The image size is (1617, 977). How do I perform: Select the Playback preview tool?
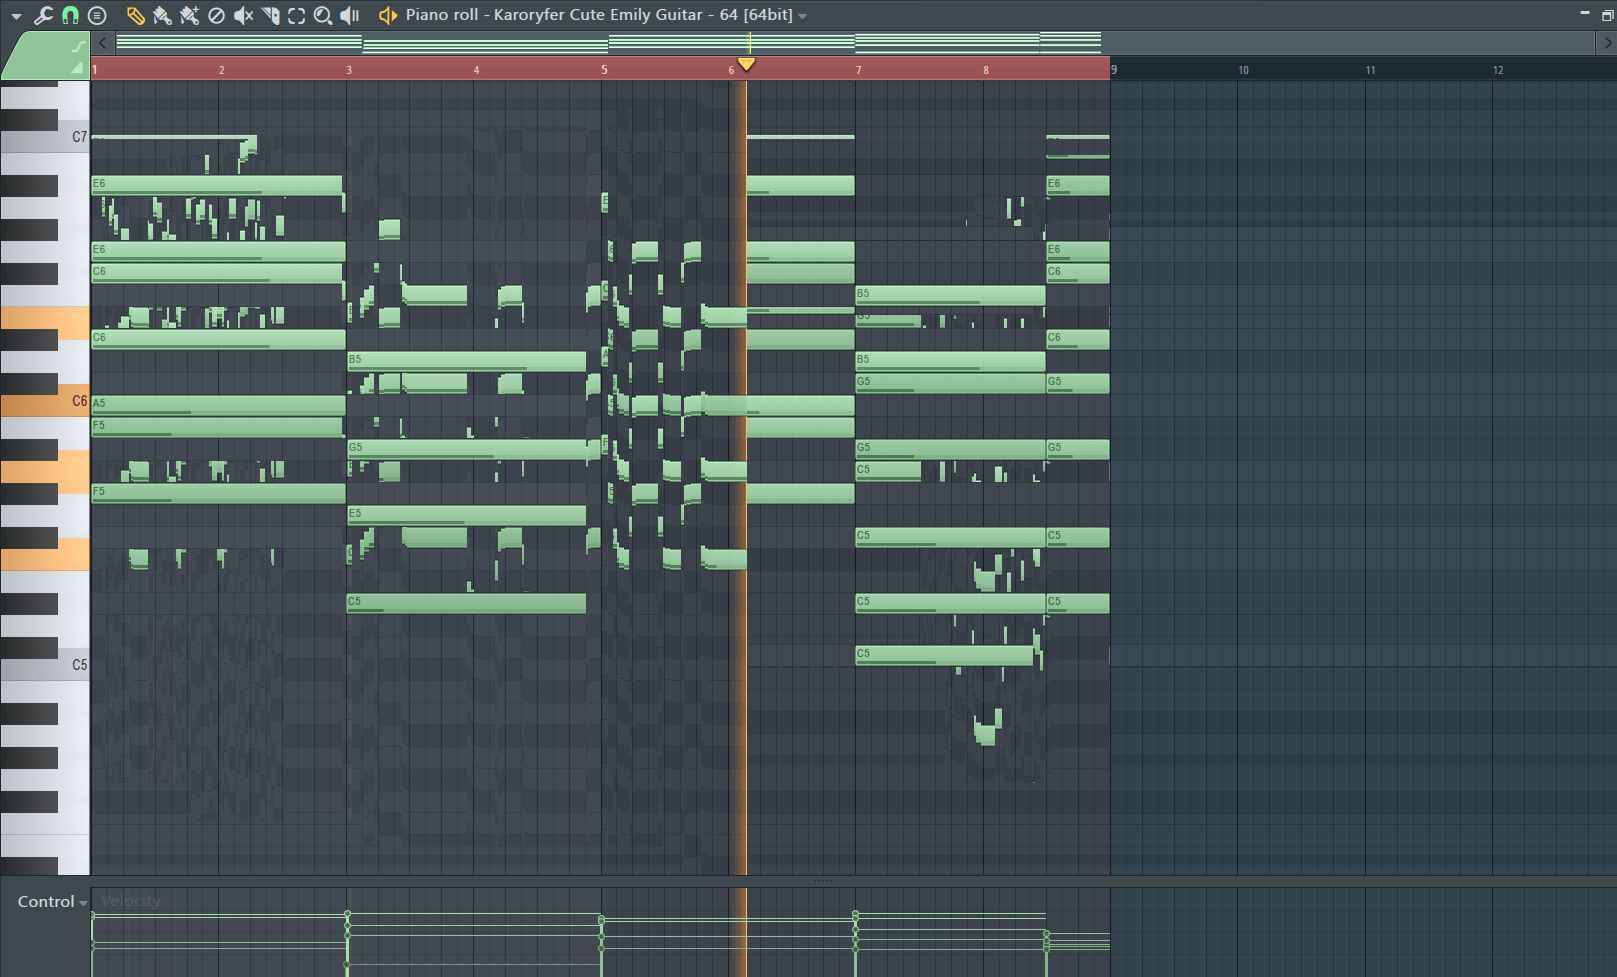pyautogui.click(x=347, y=15)
